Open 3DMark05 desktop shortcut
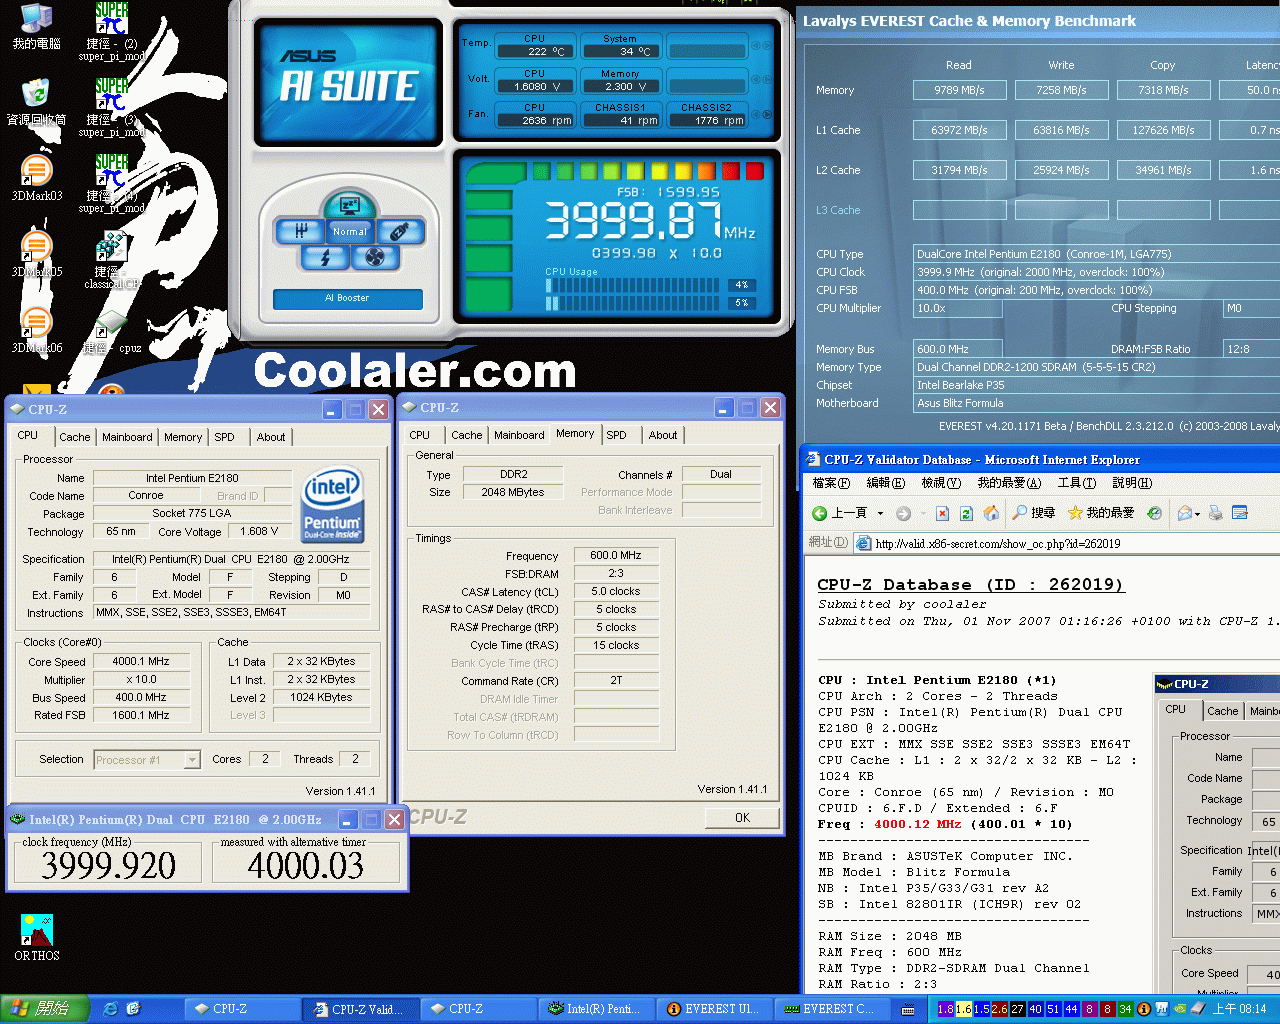This screenshot has width=1280, height=1024. click(37, 255)
